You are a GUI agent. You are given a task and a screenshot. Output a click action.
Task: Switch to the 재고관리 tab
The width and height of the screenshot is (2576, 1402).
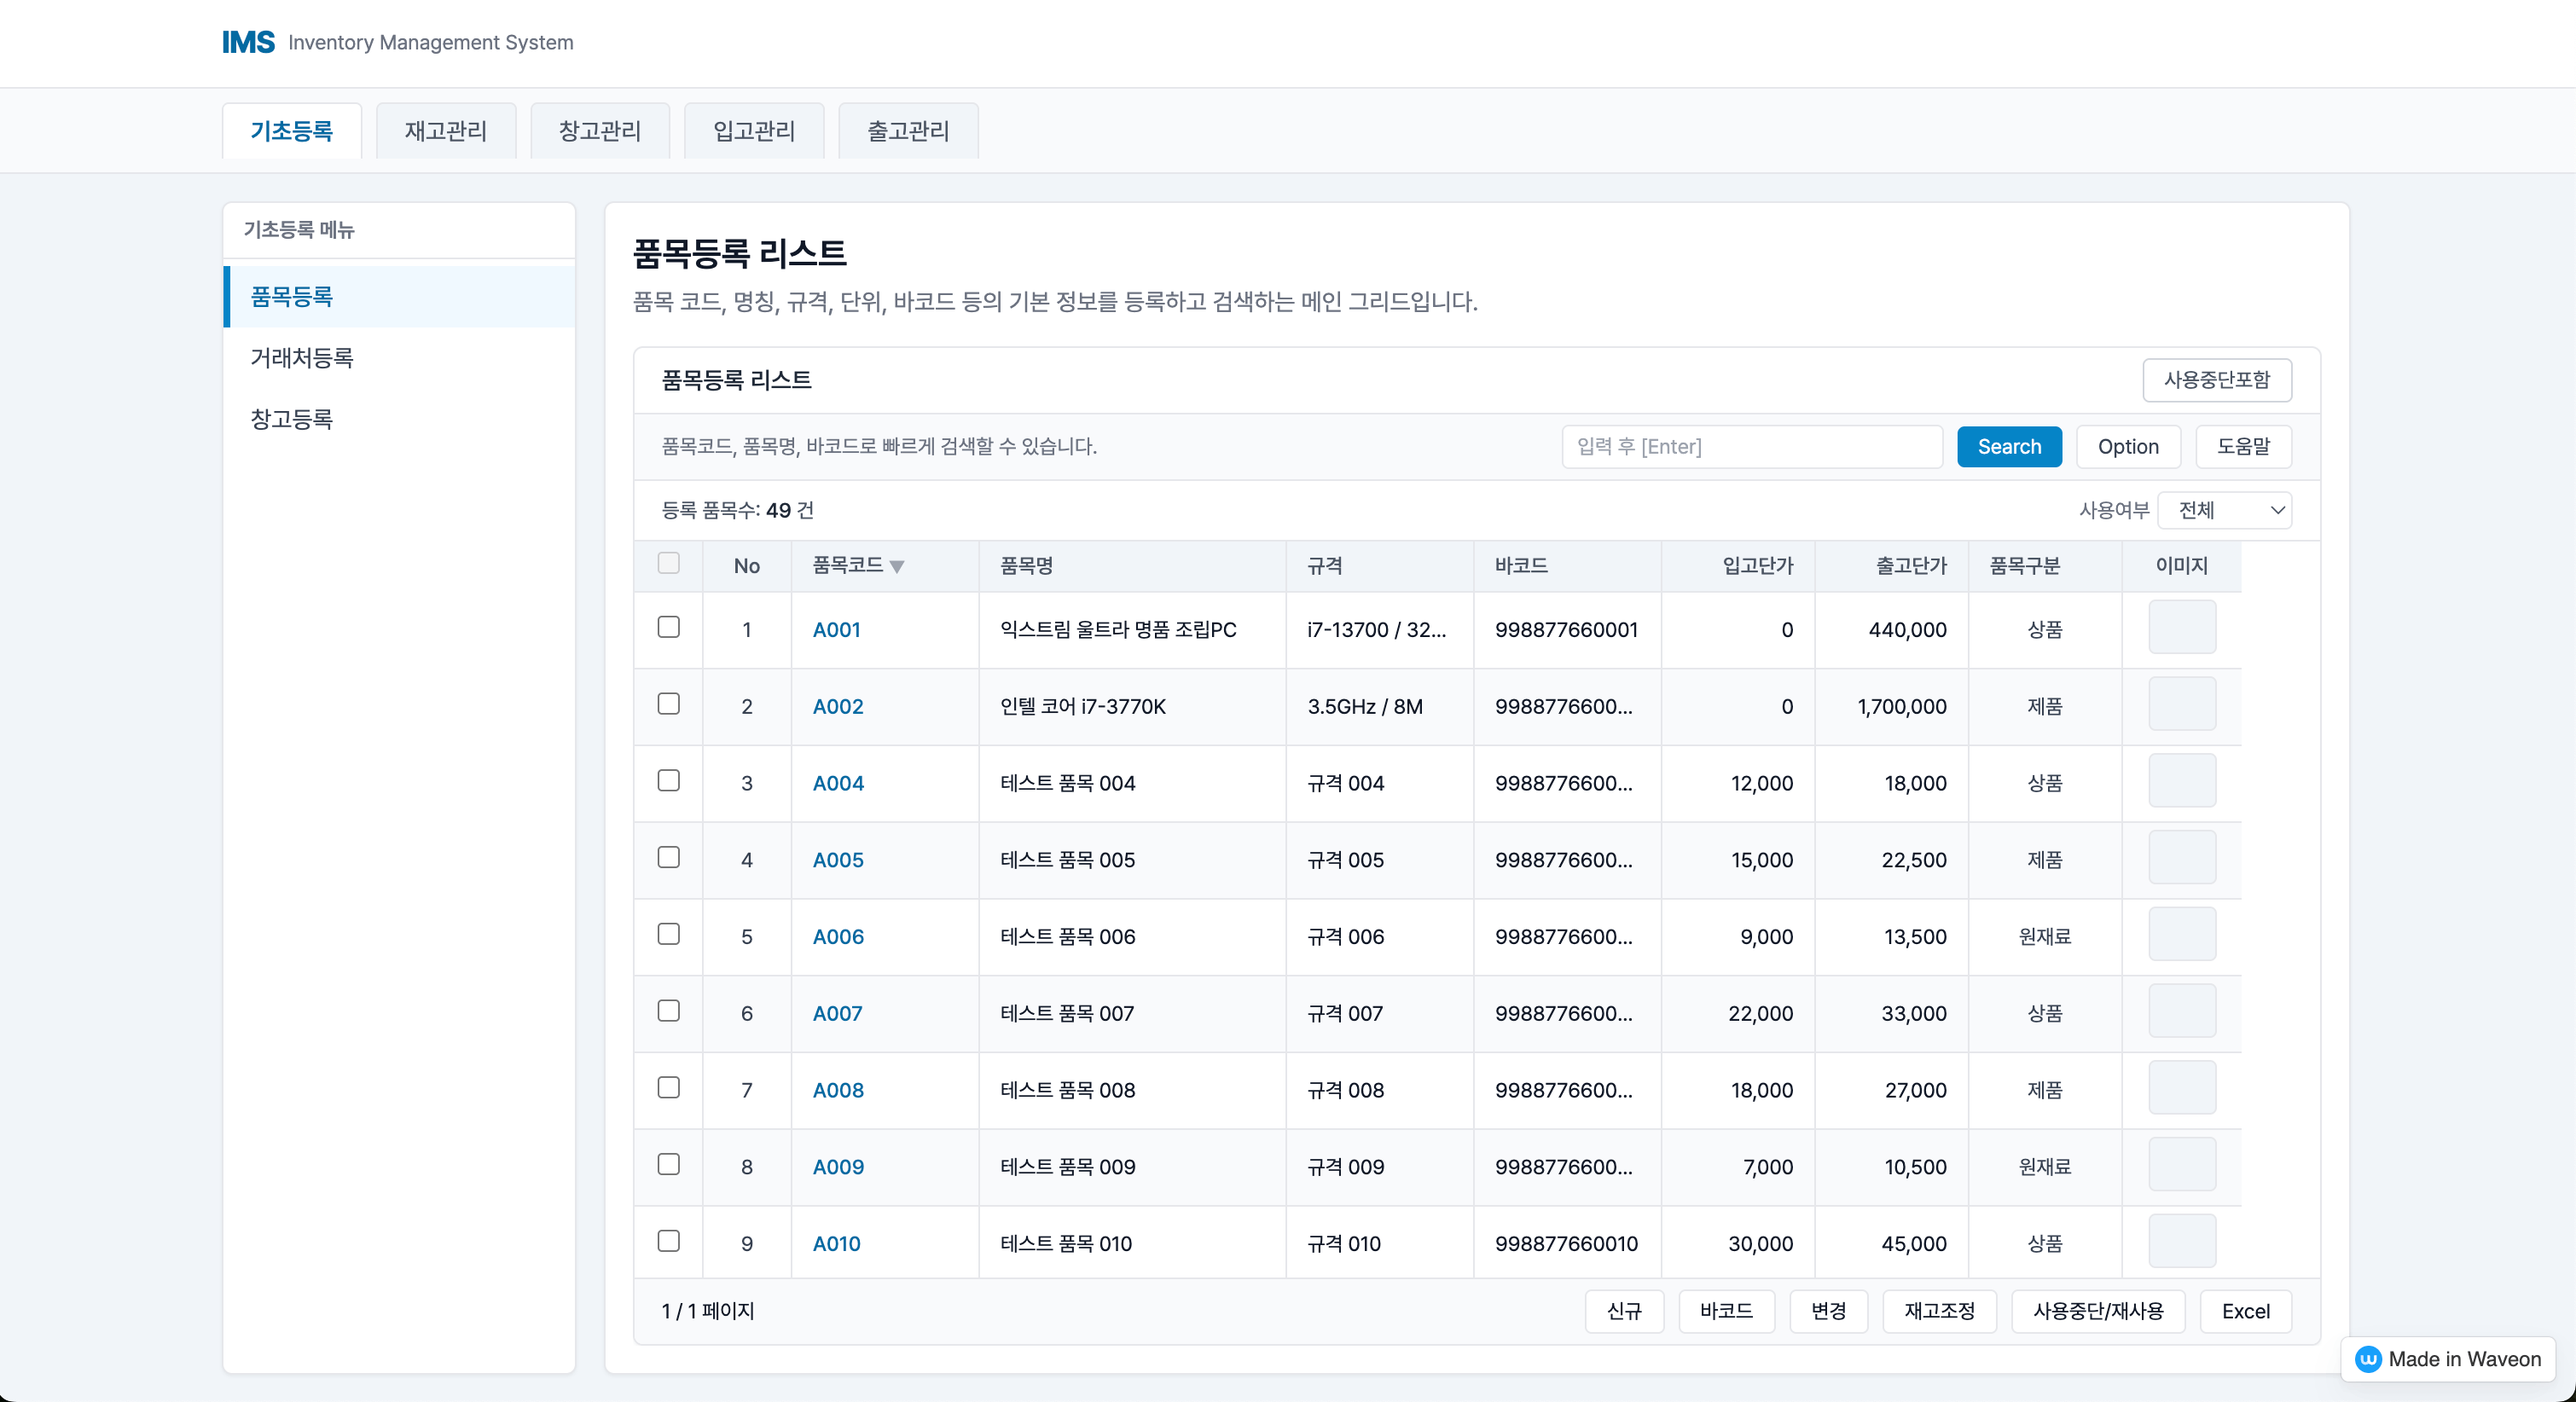pos(445,130)
